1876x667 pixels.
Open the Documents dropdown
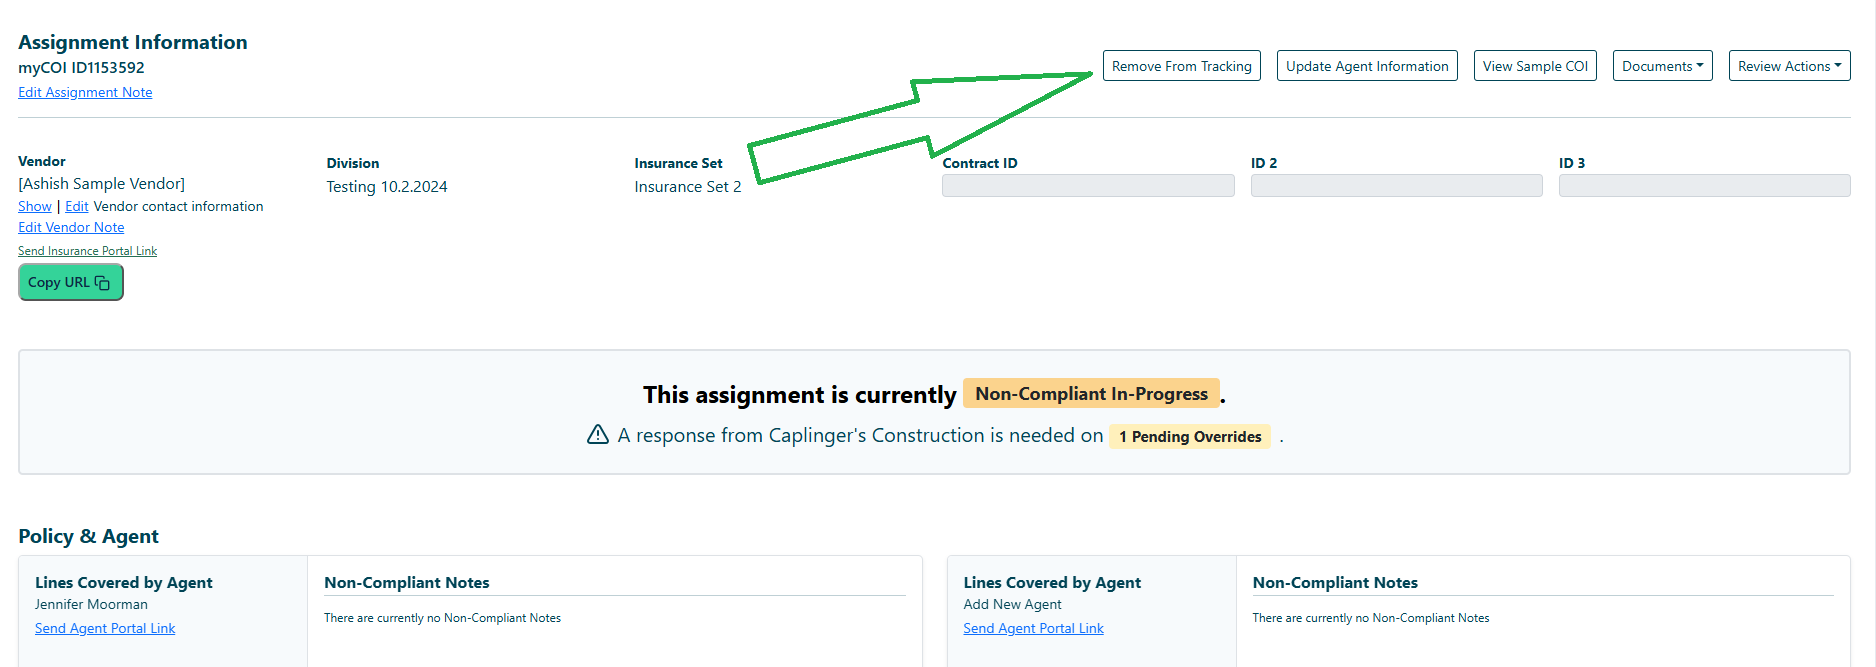click(x=1662, y=66)
